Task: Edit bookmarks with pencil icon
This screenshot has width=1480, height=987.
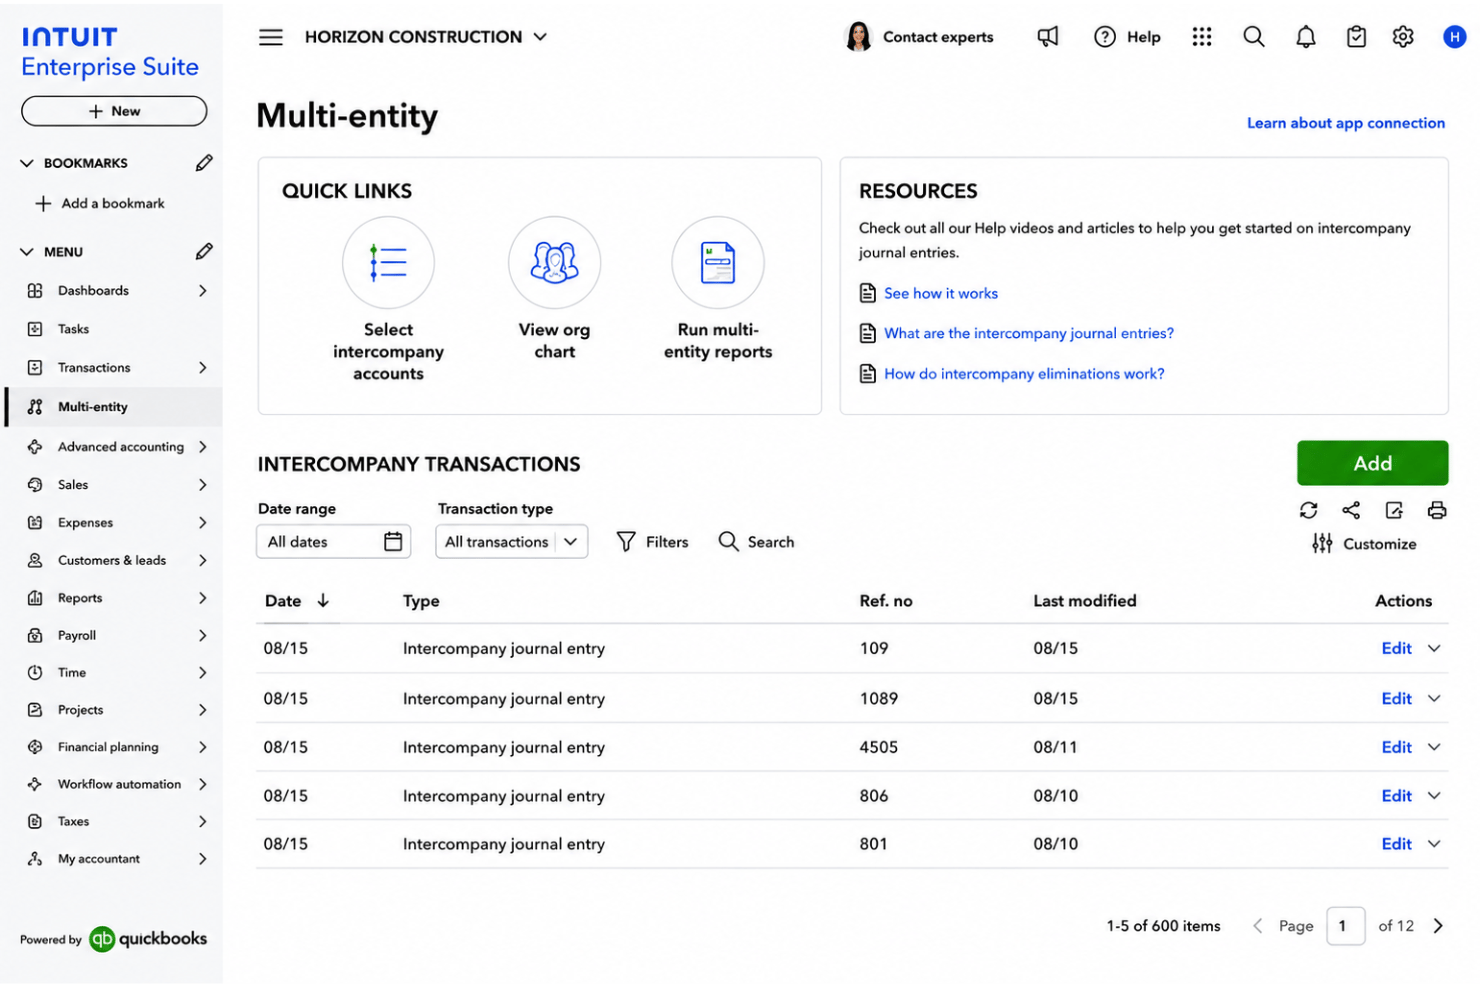Action: pyautogui.click(x=204, y=163)
